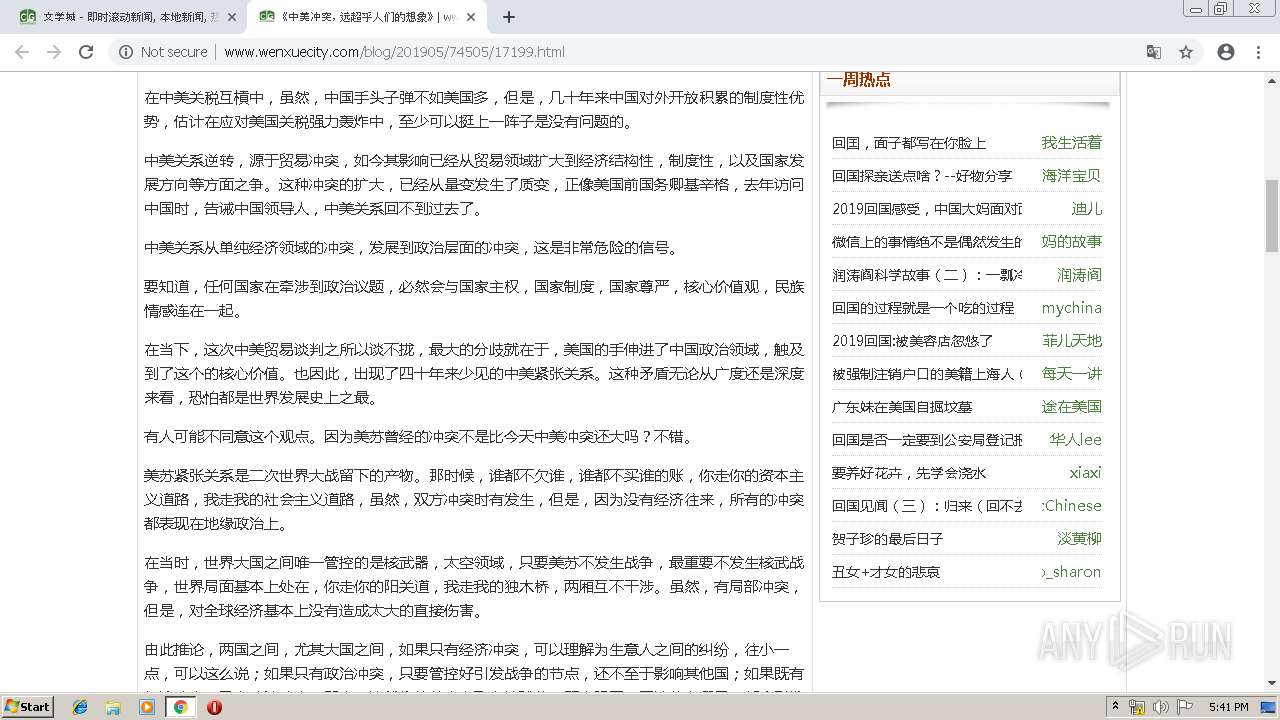Open hot article 润涛阎科学故事（二）
Screen dimensions: 1280x720
(927, 275)
